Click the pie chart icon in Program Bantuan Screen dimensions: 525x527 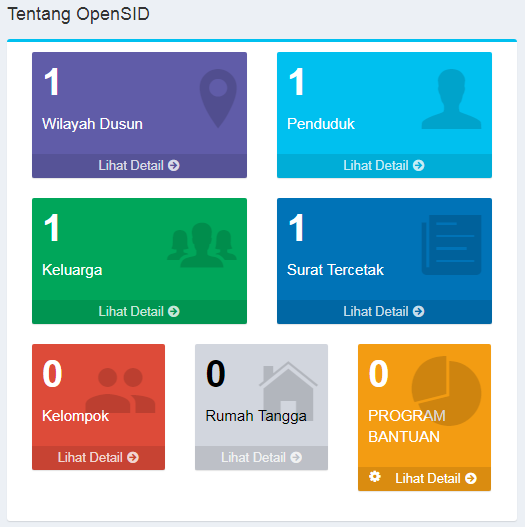[x=446, y=391]
